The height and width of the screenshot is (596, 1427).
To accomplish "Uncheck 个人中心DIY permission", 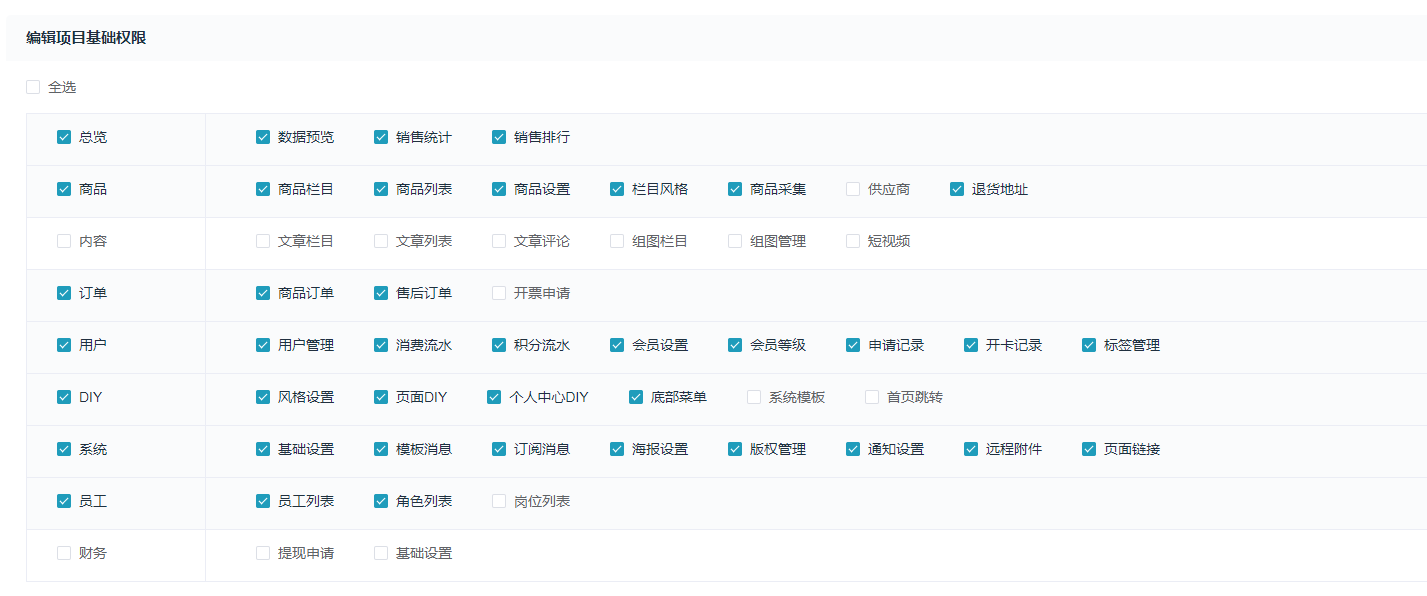I will (x=494, y=397).
